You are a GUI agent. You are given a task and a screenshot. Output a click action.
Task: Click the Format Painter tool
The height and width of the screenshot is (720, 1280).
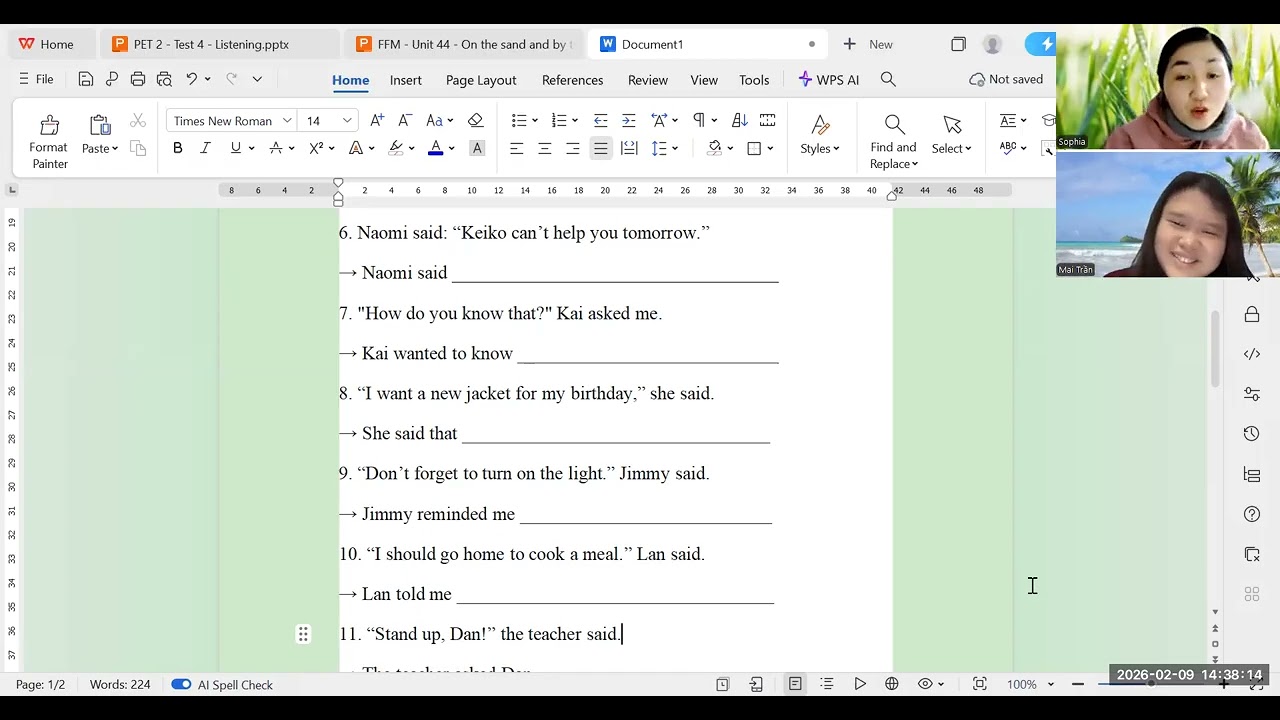[x=49, y=140]
